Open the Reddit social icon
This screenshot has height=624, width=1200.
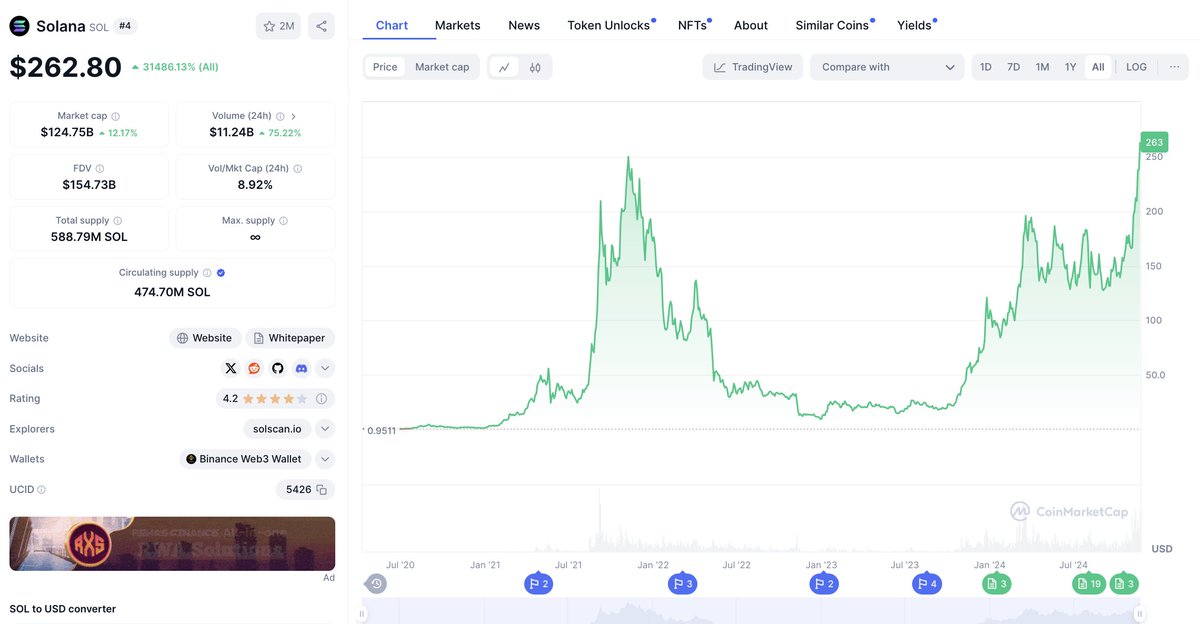(x=254, y=368)
